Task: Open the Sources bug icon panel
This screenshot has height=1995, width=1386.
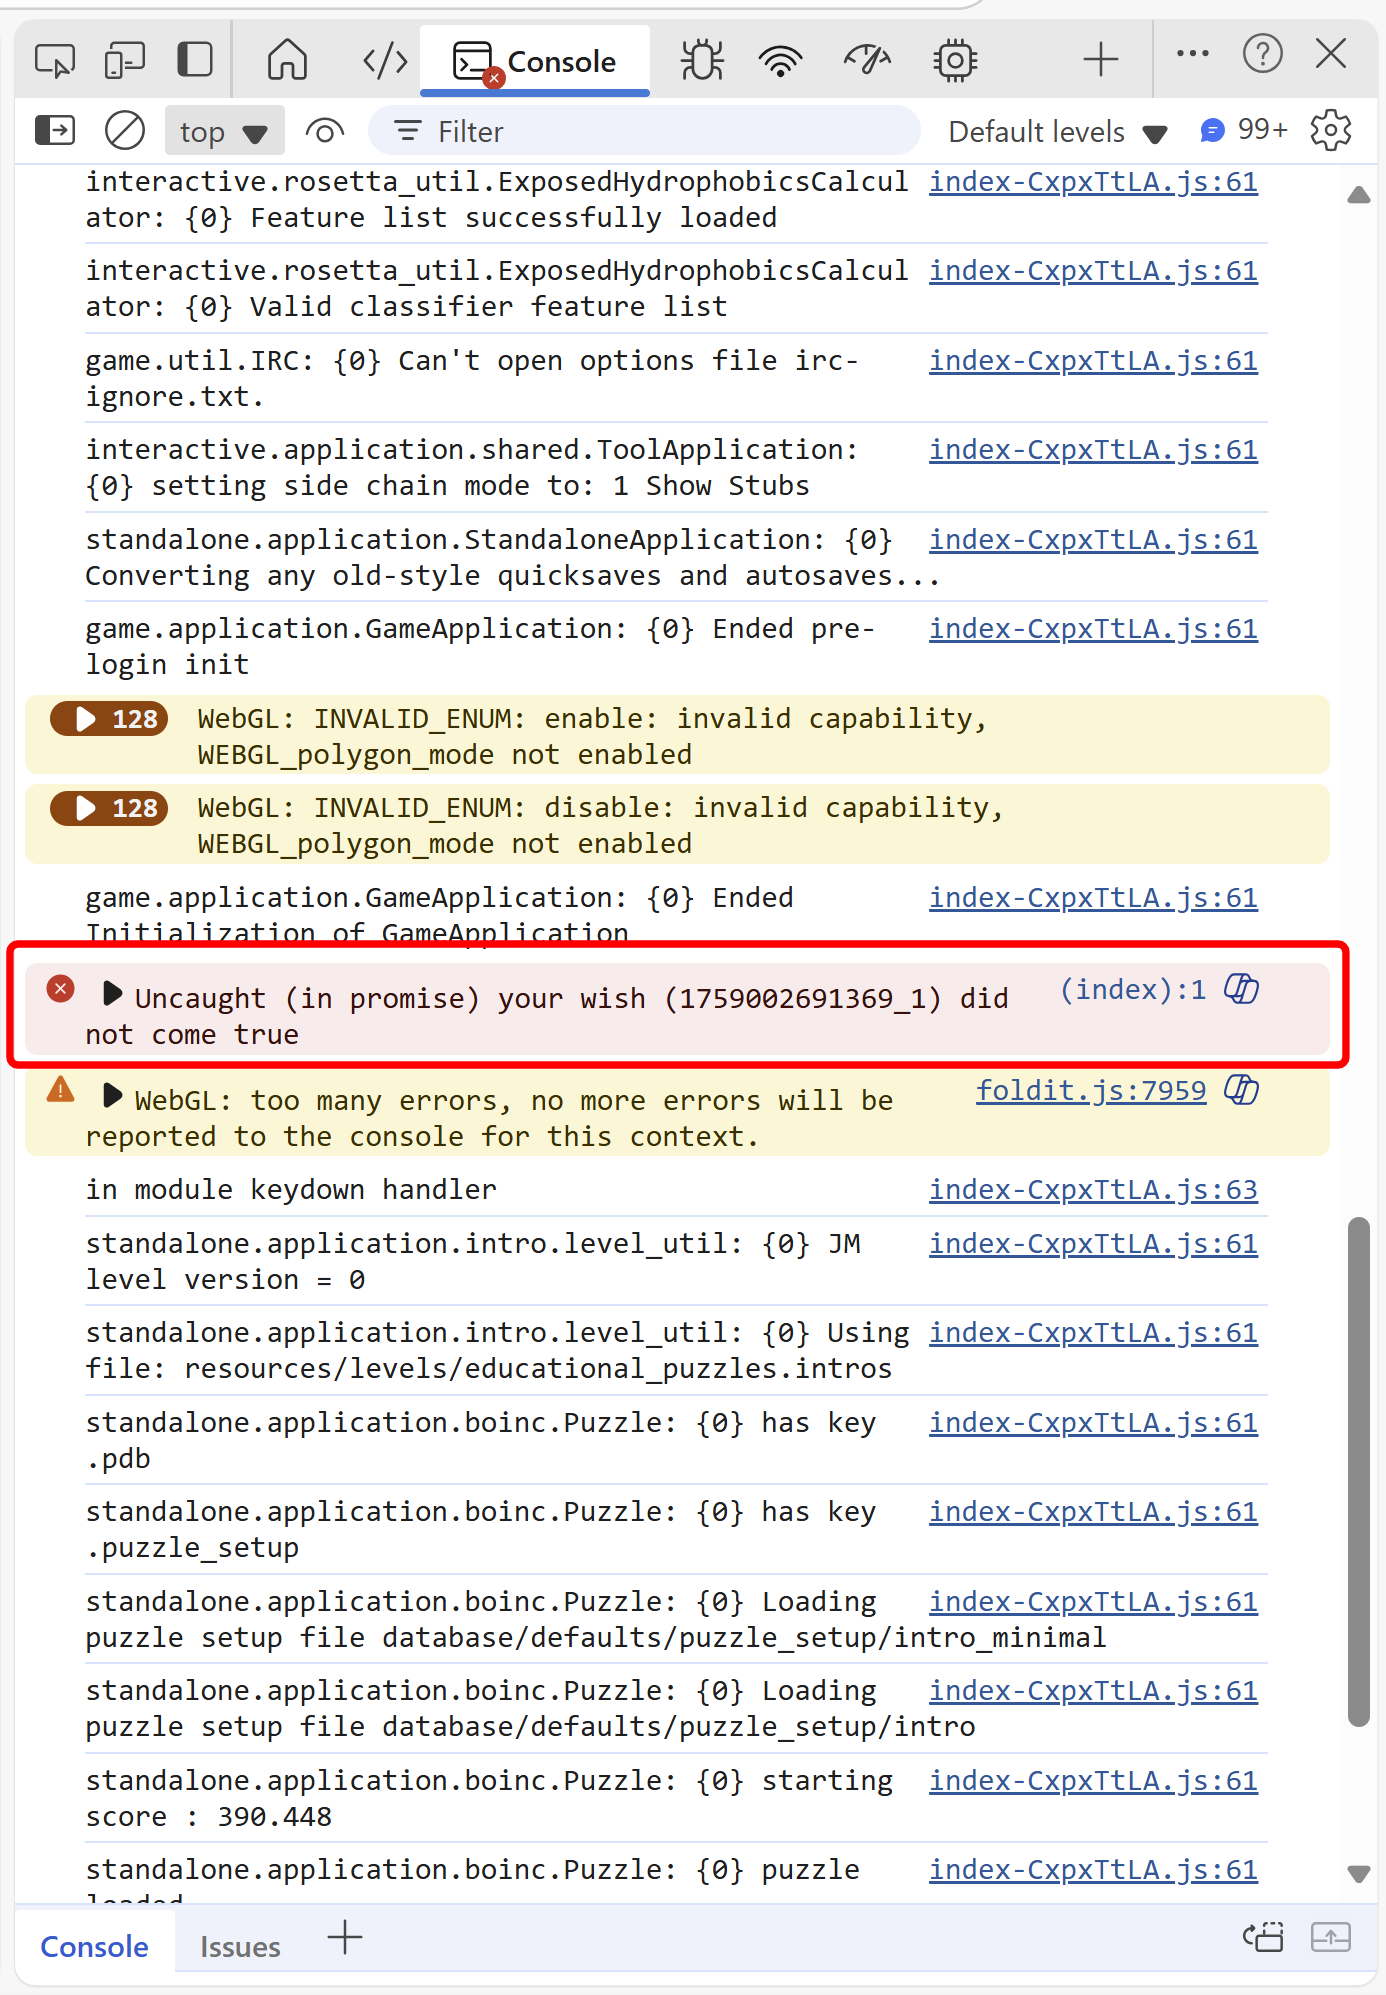Action: 702,60
